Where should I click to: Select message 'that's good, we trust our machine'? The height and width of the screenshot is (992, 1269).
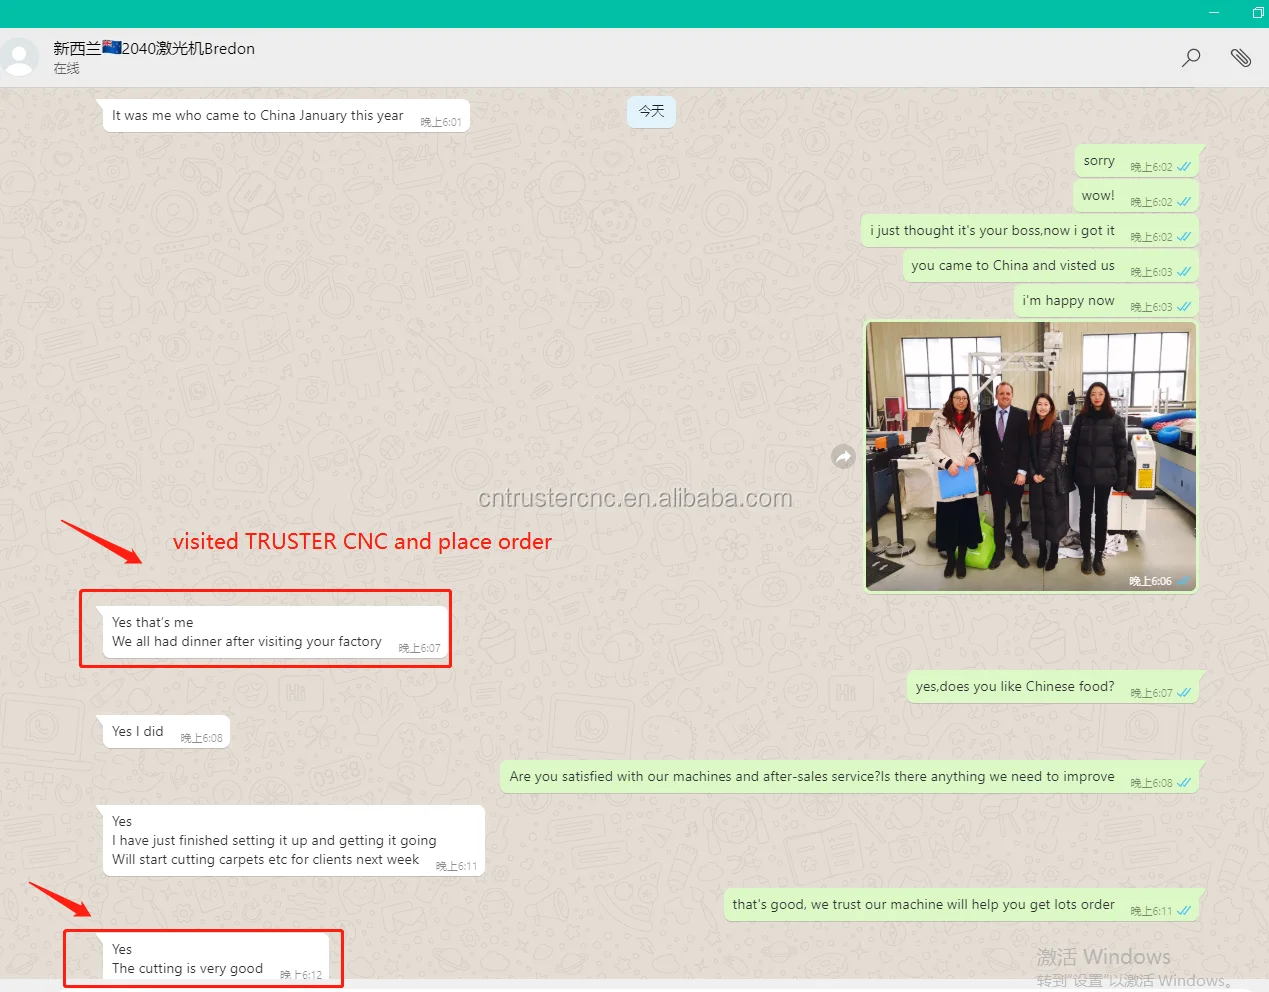click(964, 905)
